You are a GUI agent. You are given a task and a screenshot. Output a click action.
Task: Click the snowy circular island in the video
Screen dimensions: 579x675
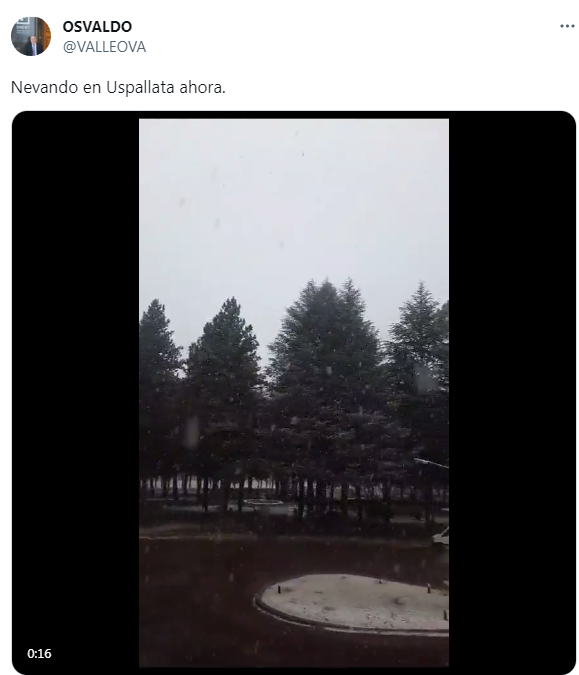[352, 604]
